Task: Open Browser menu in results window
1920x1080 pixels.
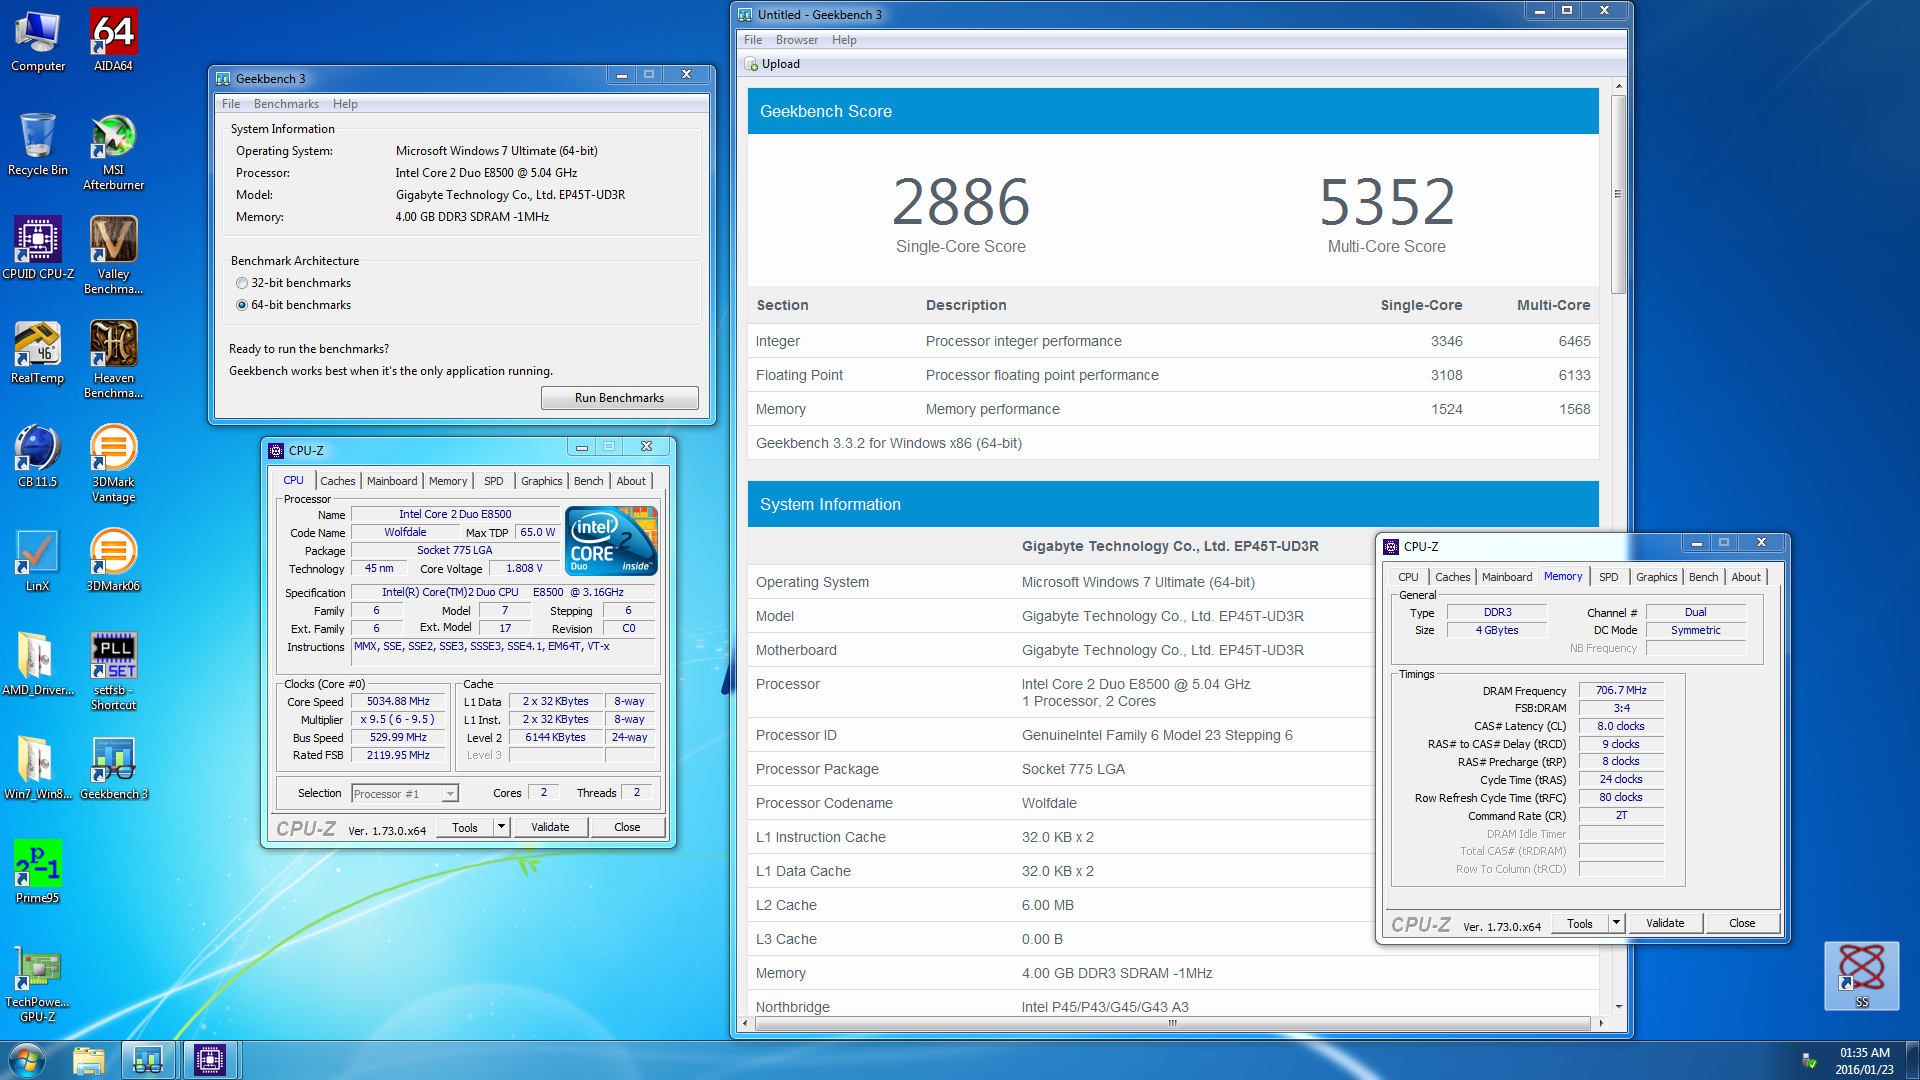Action: tap(797, 40)
